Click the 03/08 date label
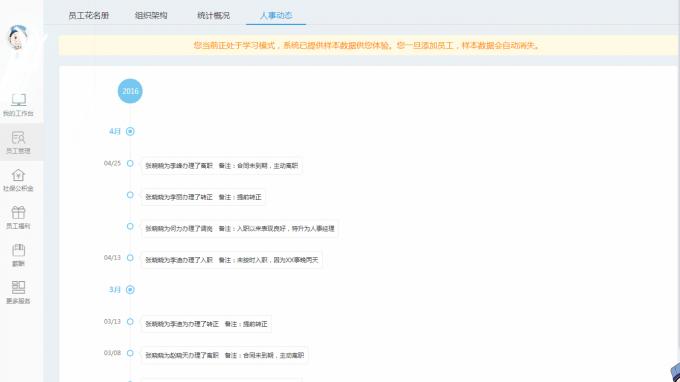This screenshot has height=382, width=680. pyautogui.click(x=112, y=353)
